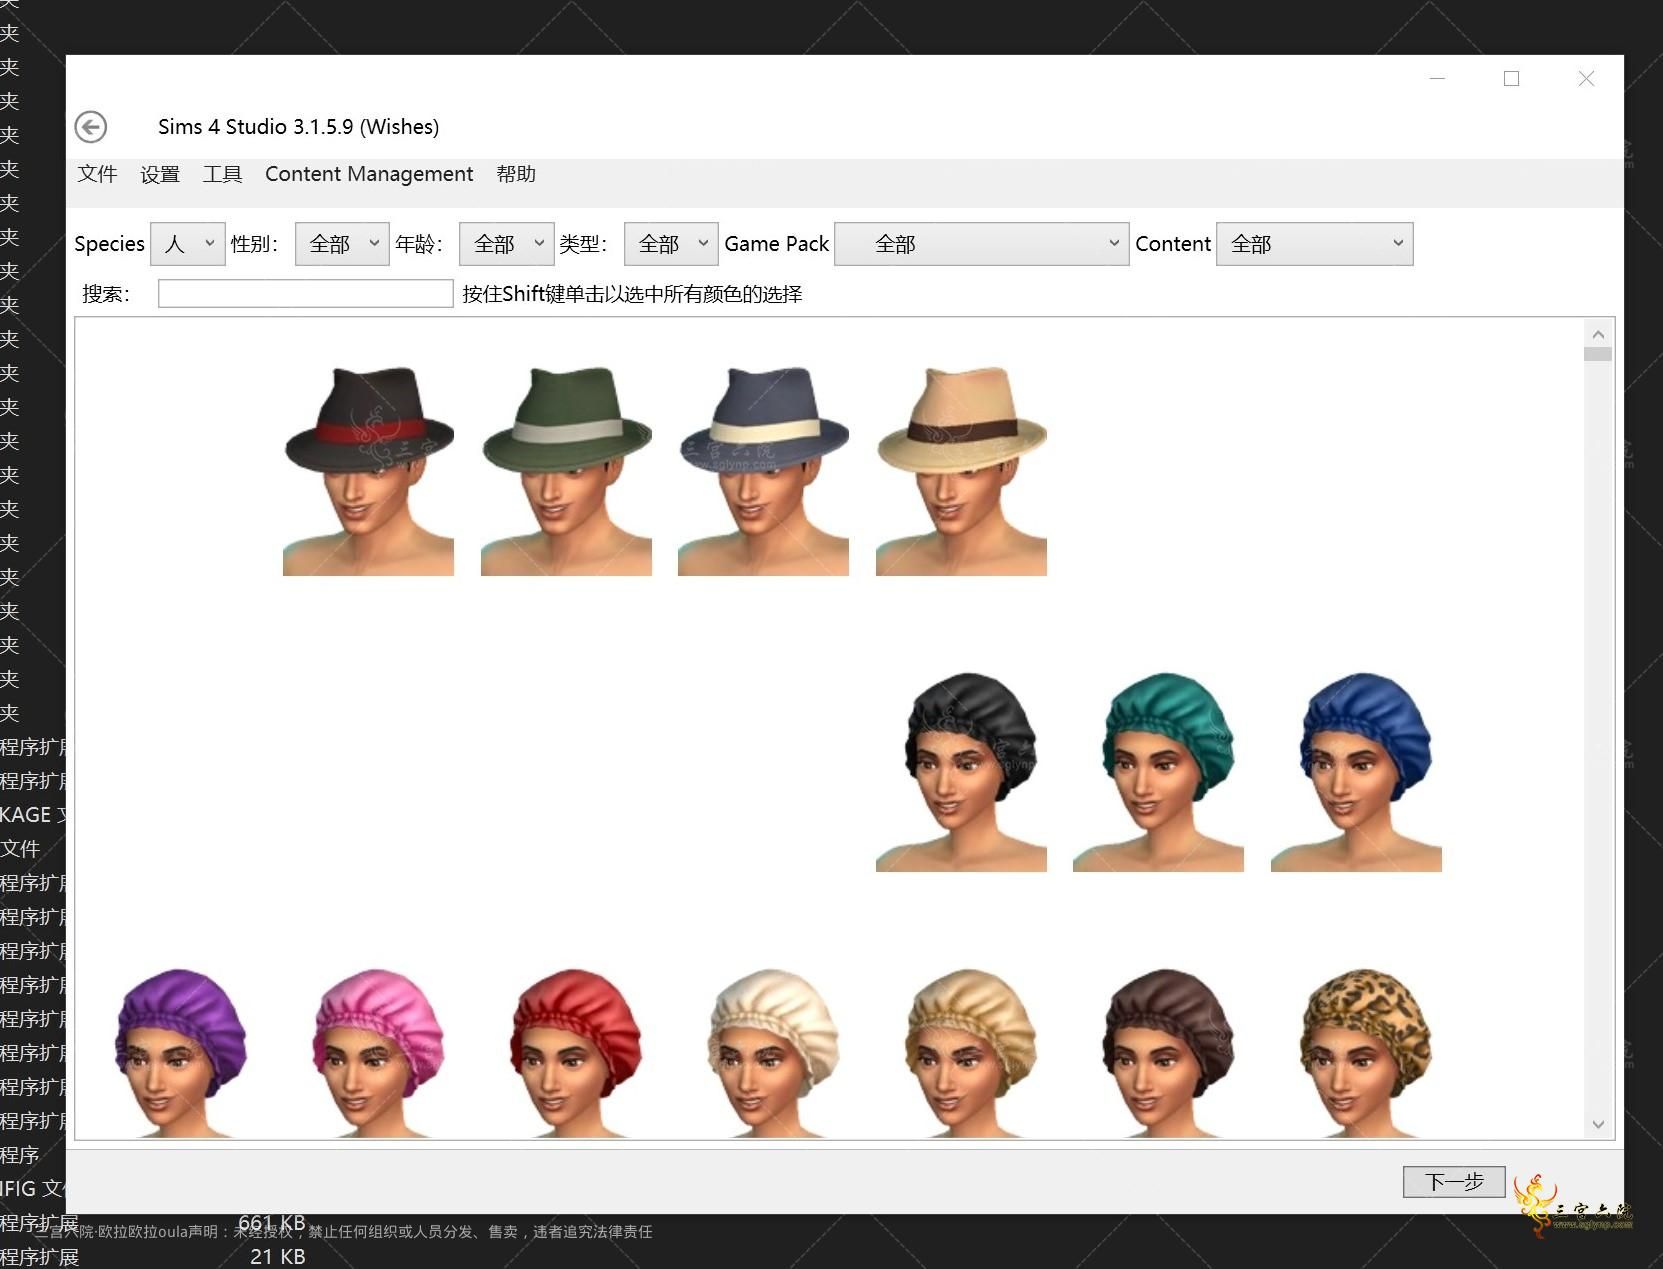Expand the 年龄 age dropdown
The width and height of the screenshot is (1663, 1269).
(506, 244)
